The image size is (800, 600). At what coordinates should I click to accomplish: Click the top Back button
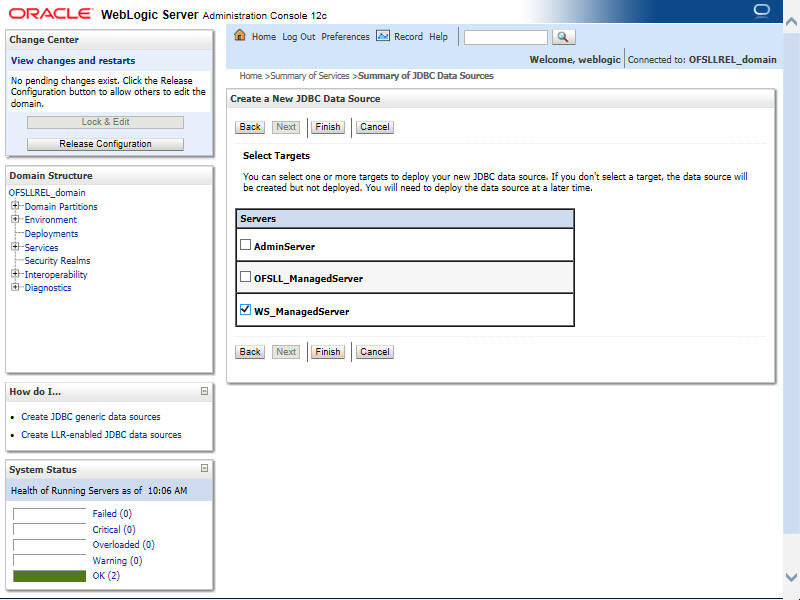point(250,127)
